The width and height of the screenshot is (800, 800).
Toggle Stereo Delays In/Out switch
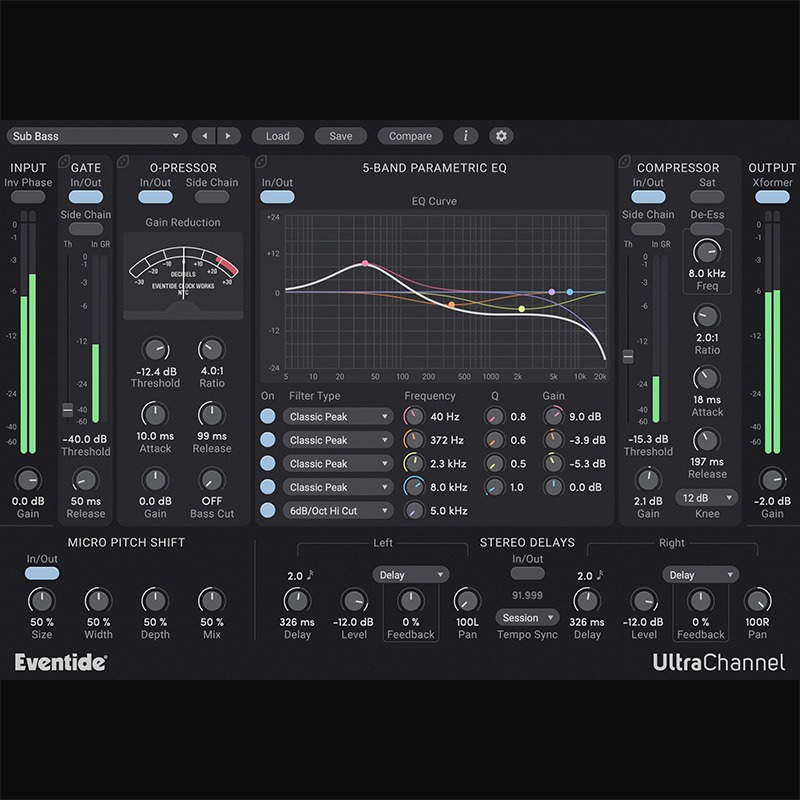pos(527,573)
